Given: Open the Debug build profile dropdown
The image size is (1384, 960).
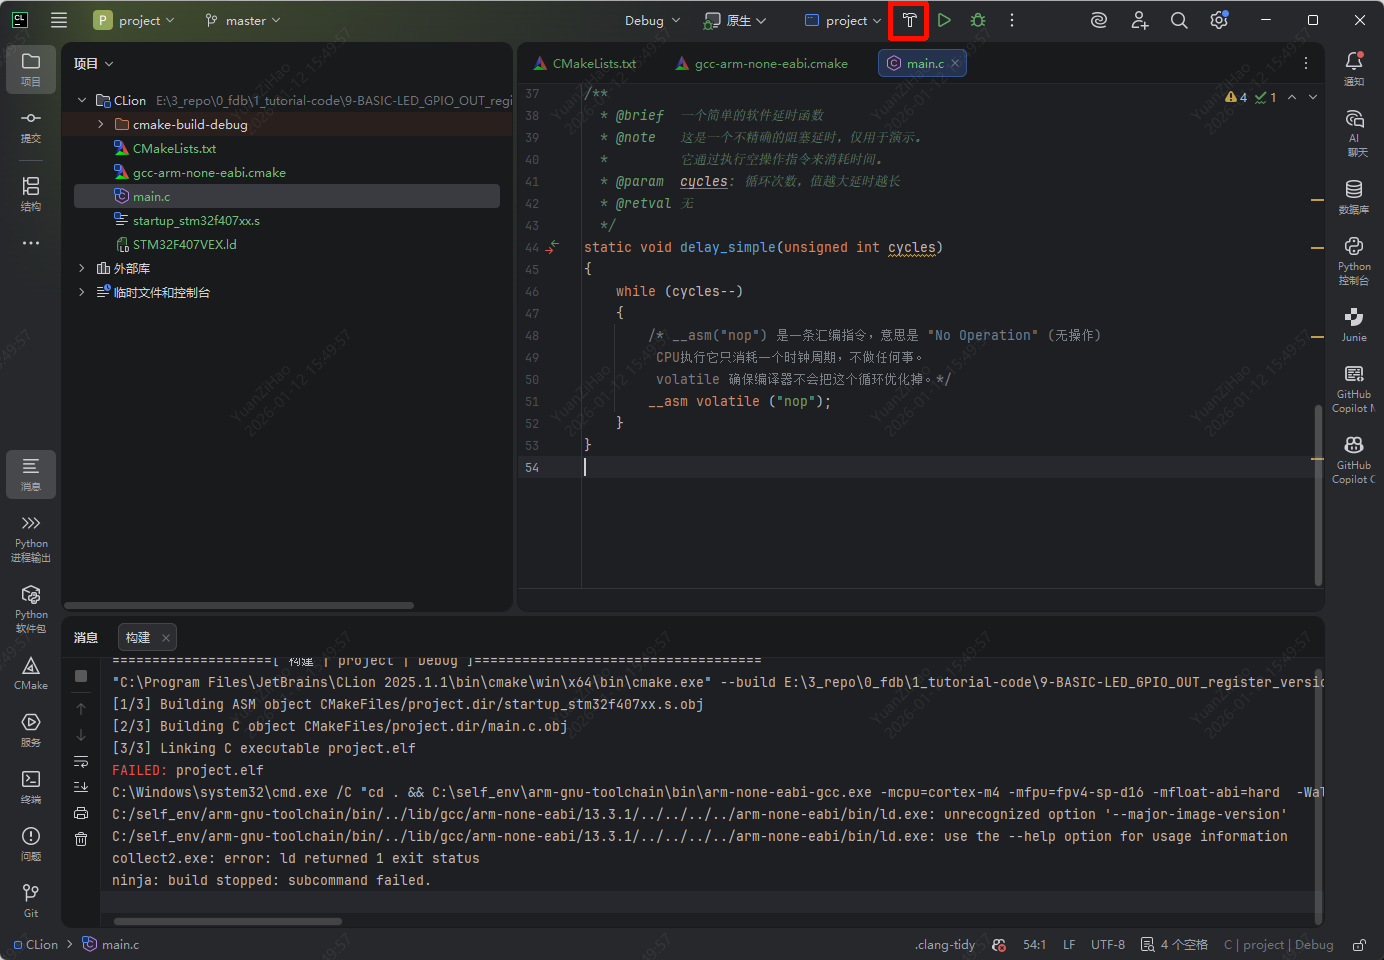Looking at the screenshot, I should (652, 21).
